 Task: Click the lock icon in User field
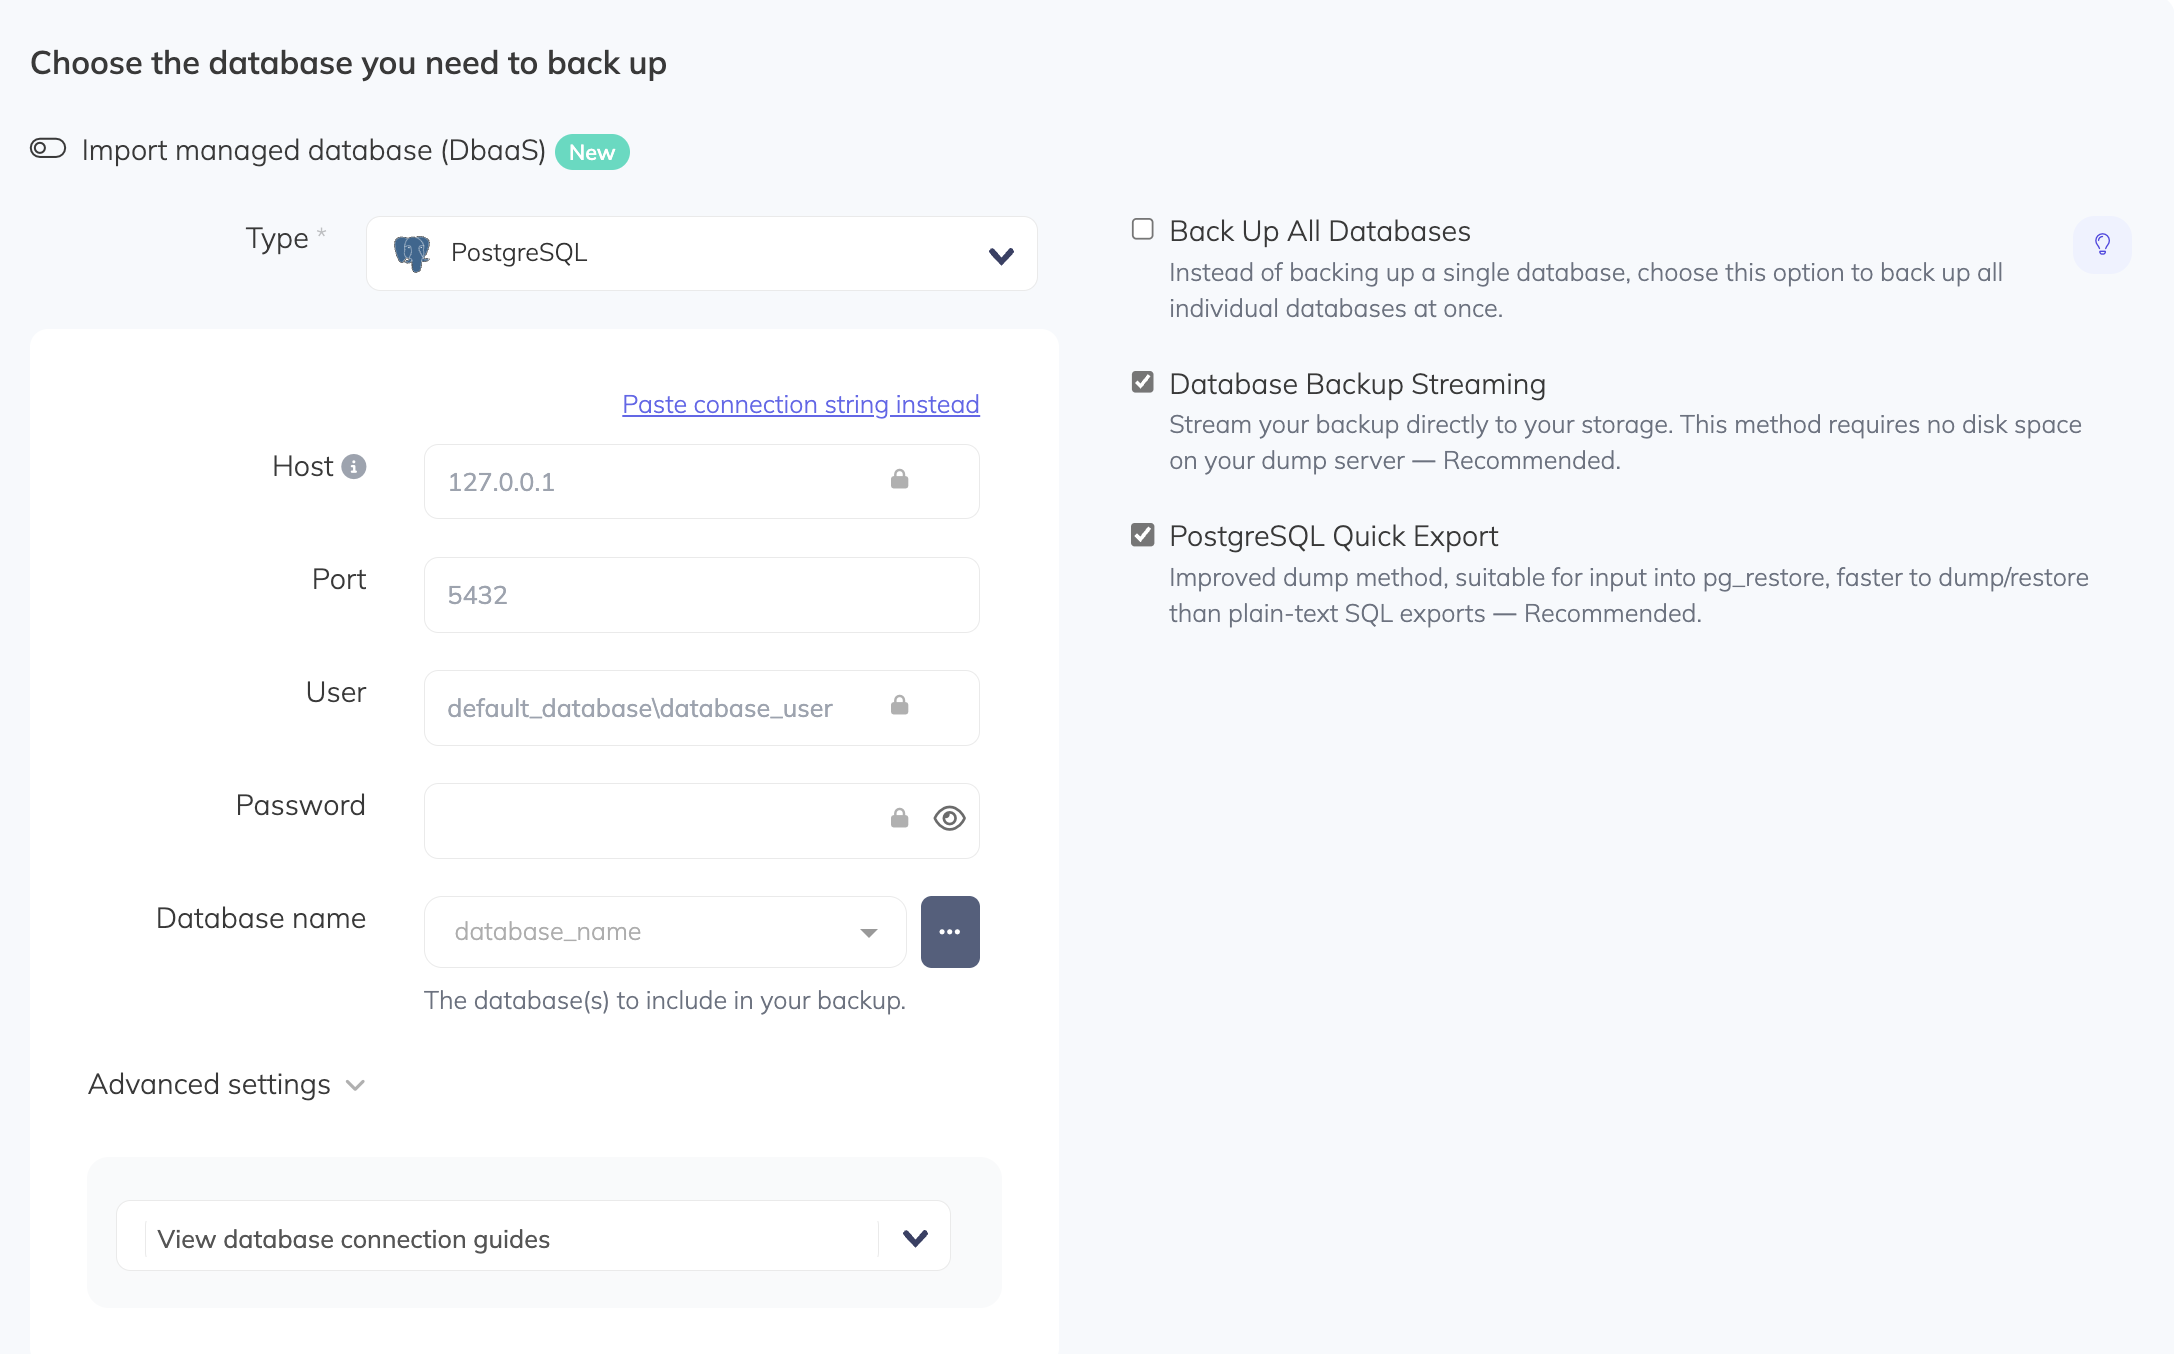pyautogui.click(x=900, y=706)
